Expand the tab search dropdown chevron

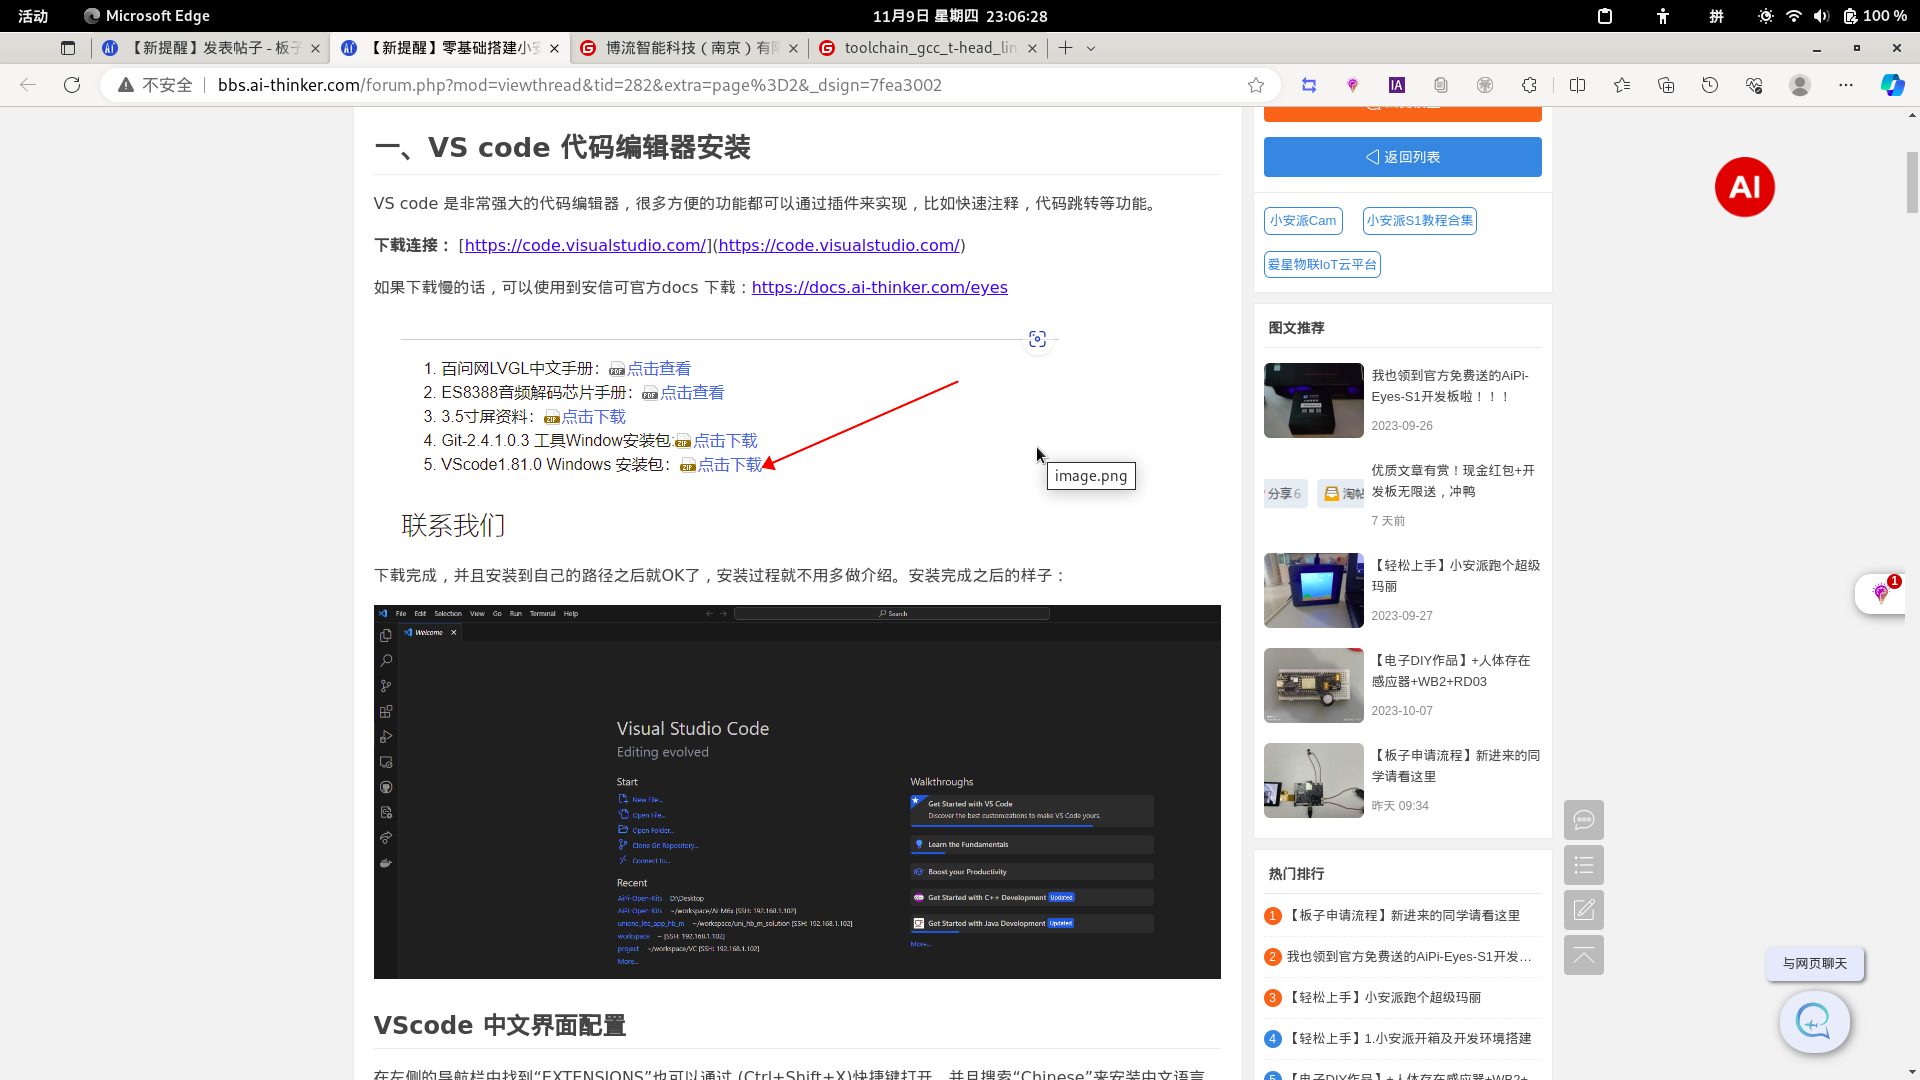tap(1091, 48)
